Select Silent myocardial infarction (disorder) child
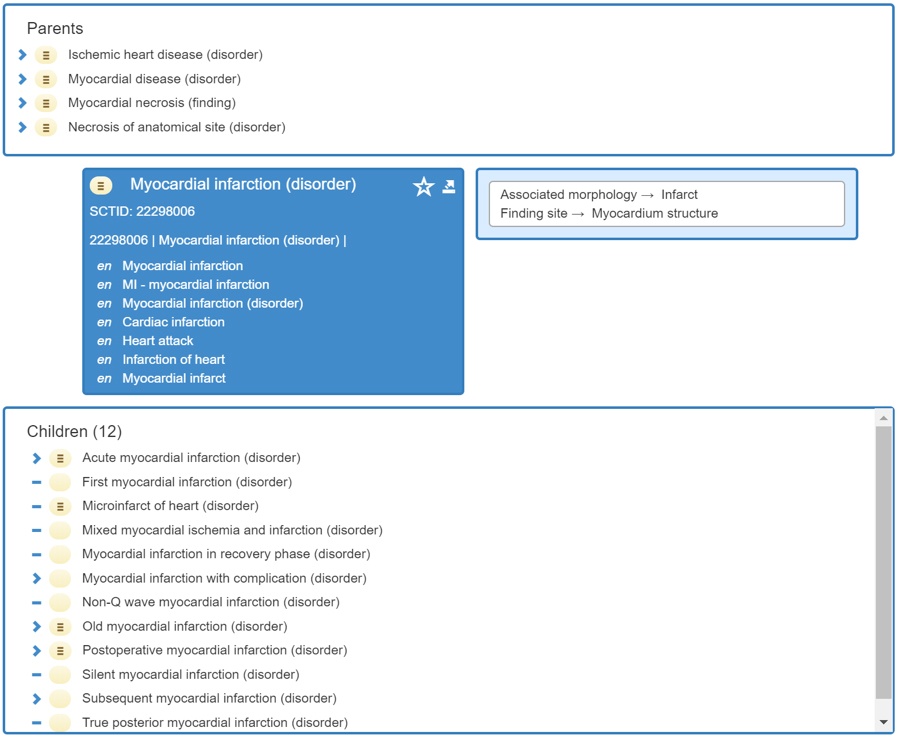Viewport: 898px width, 739px height. click(x=191, y=674)
